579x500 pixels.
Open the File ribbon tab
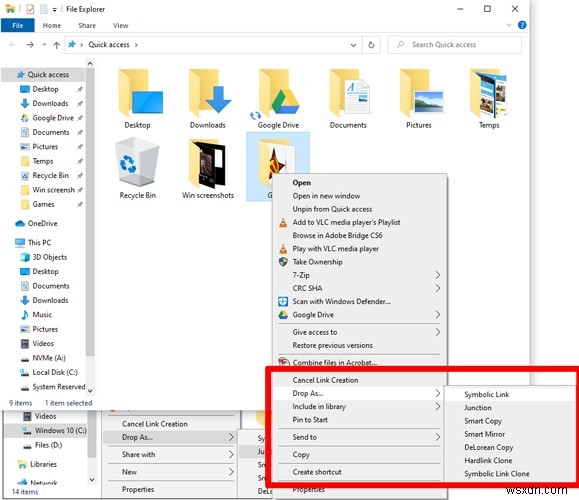click(x=18, y=25)
